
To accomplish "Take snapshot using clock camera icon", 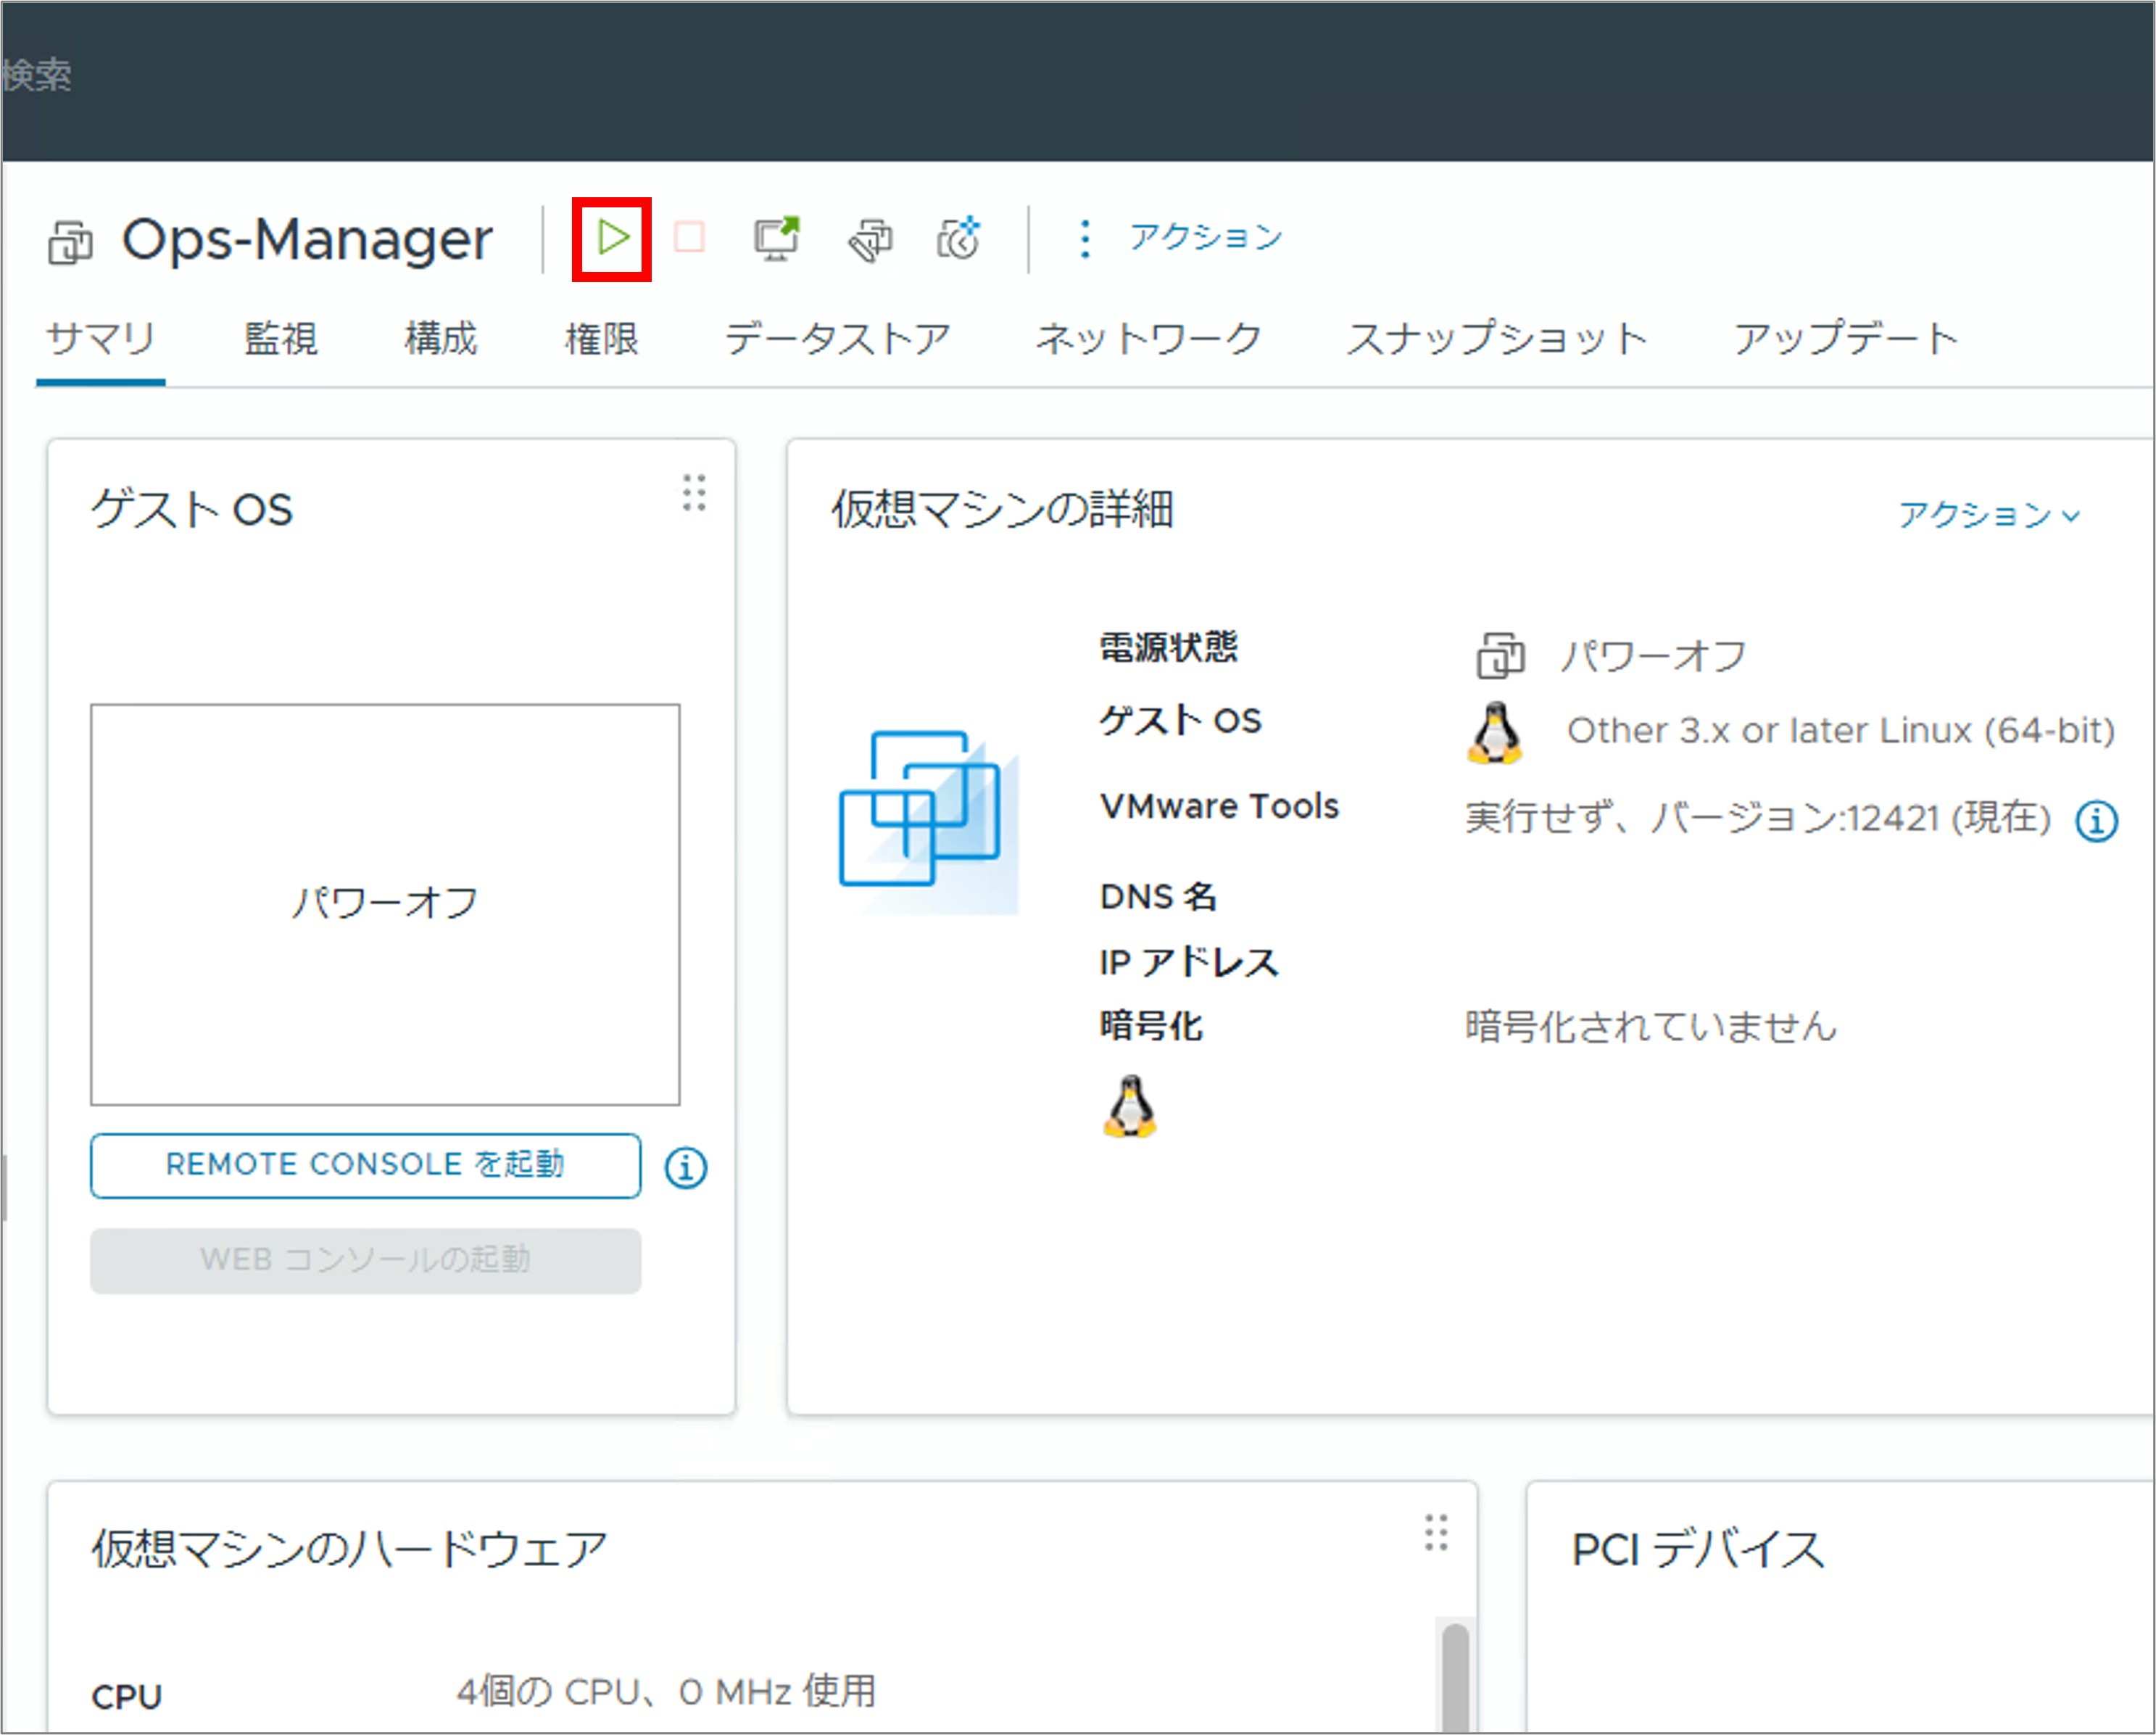I will [x=959, y=239].
